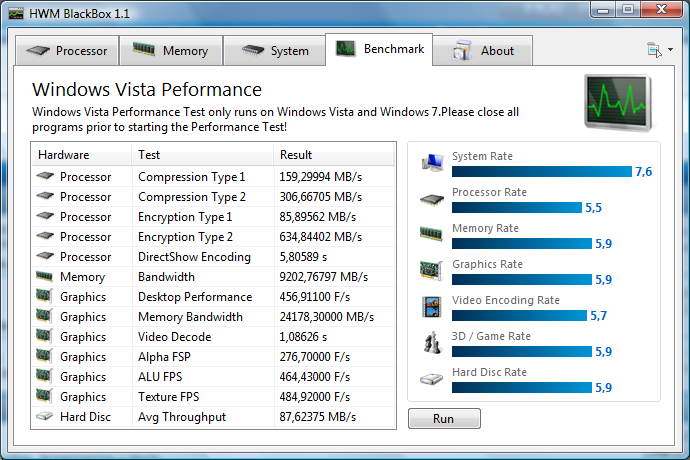
Task: Click the Hard Disc Rate drive icon
Action: (431, 379)
